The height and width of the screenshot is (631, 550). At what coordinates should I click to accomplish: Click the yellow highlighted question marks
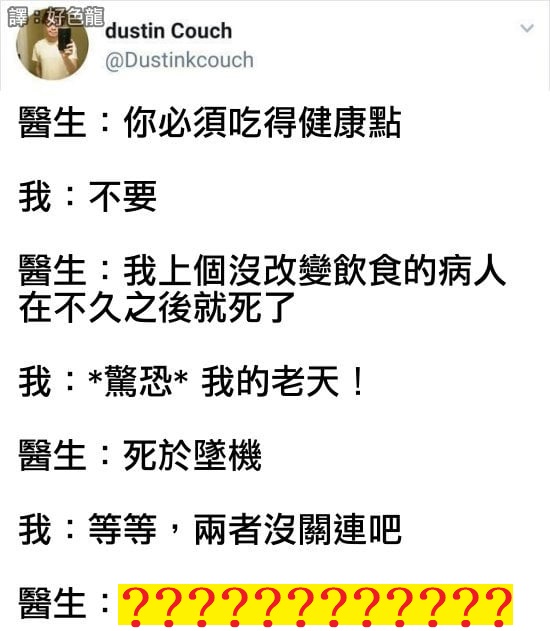click(315, 605)
